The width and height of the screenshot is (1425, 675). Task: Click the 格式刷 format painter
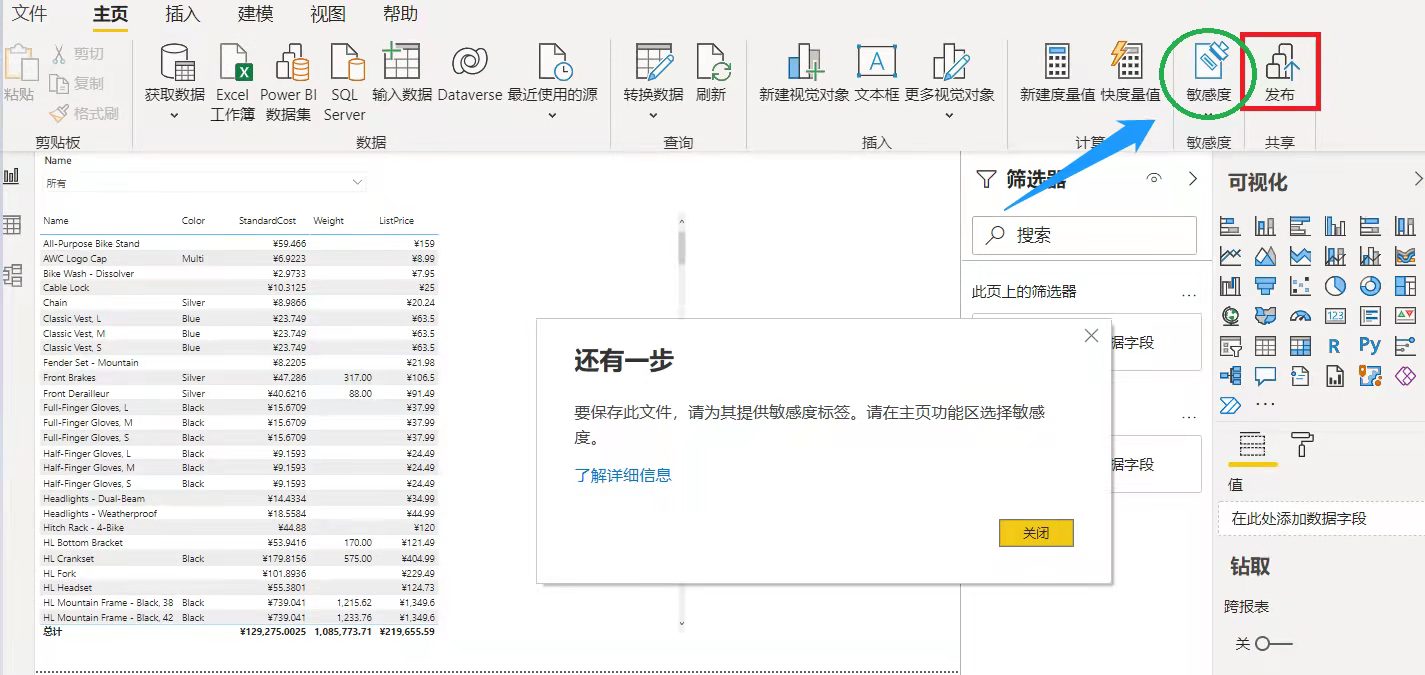coord(84,113)
